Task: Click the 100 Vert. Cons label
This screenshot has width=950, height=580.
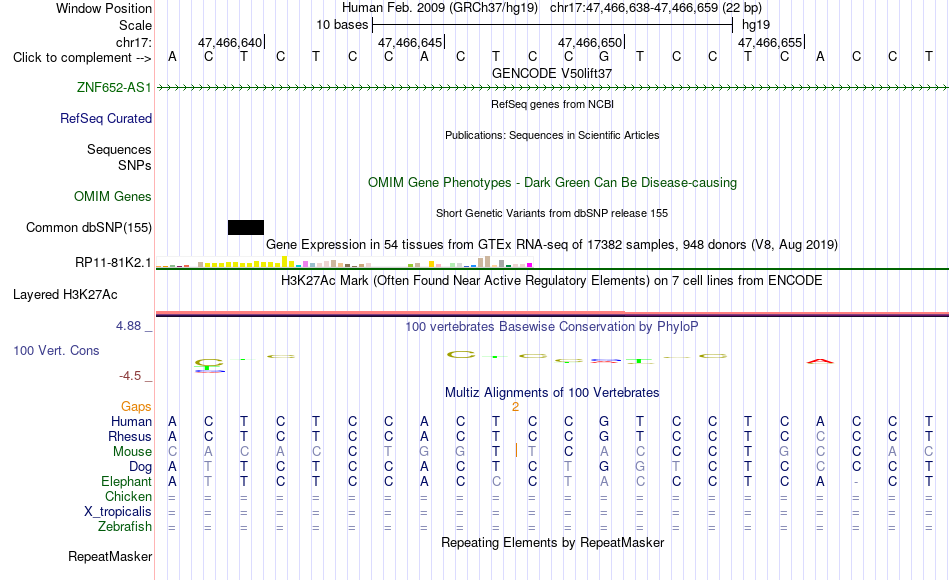Action: [56, 350]
